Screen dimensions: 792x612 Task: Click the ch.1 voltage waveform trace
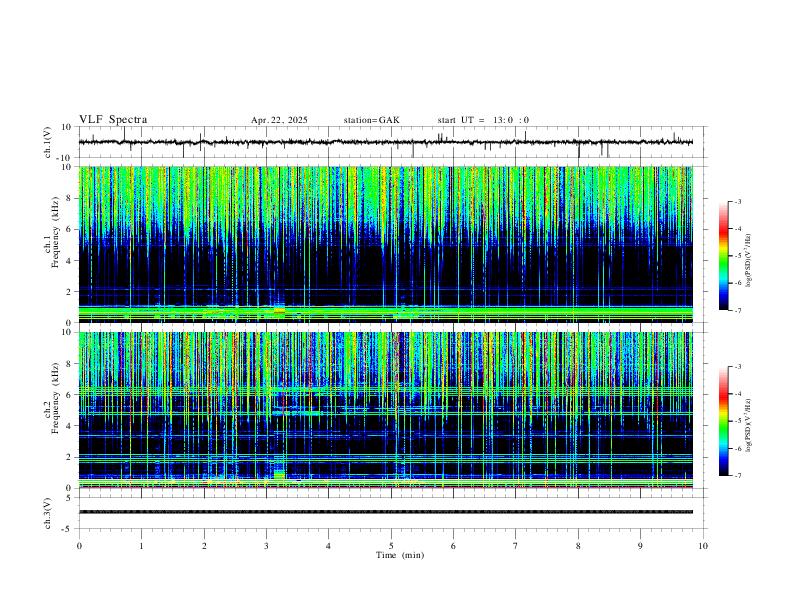tap(386, 142)
